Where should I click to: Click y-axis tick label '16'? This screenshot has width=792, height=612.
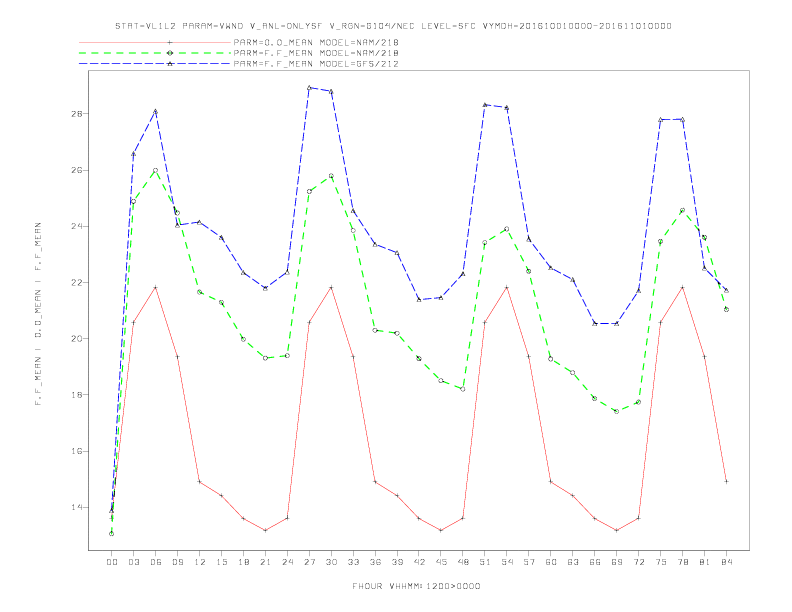click(77, 451)
